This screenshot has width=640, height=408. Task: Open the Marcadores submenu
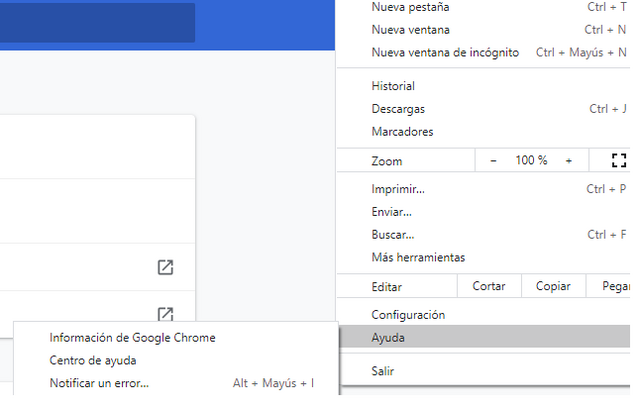483,132
